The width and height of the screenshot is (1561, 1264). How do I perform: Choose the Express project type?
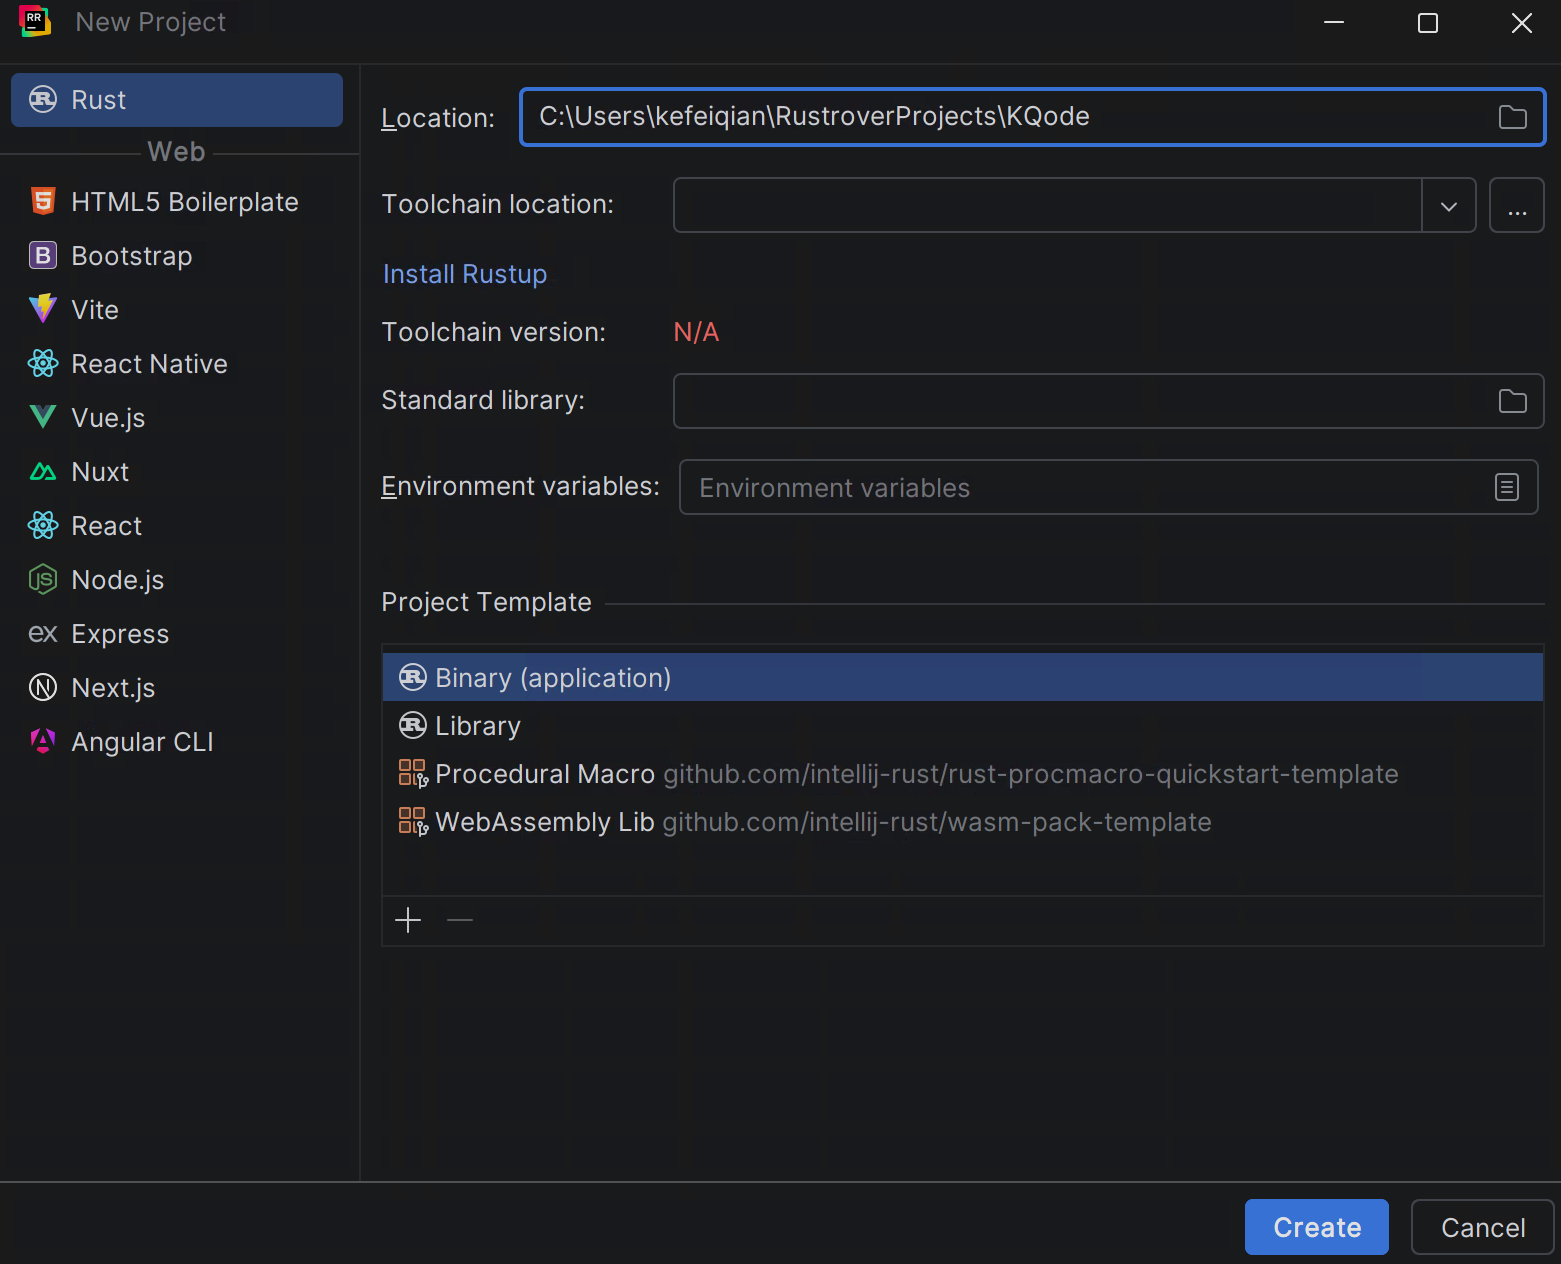(x=177, y=634)
